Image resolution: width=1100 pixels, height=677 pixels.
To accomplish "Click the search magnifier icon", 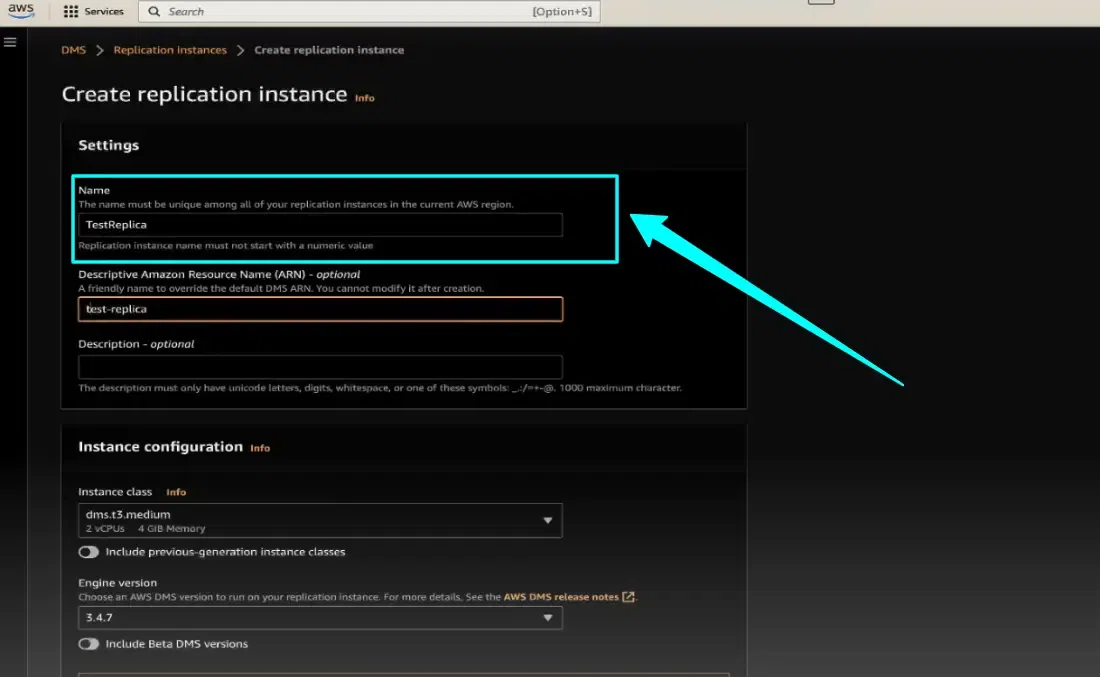I will (154, 11).
